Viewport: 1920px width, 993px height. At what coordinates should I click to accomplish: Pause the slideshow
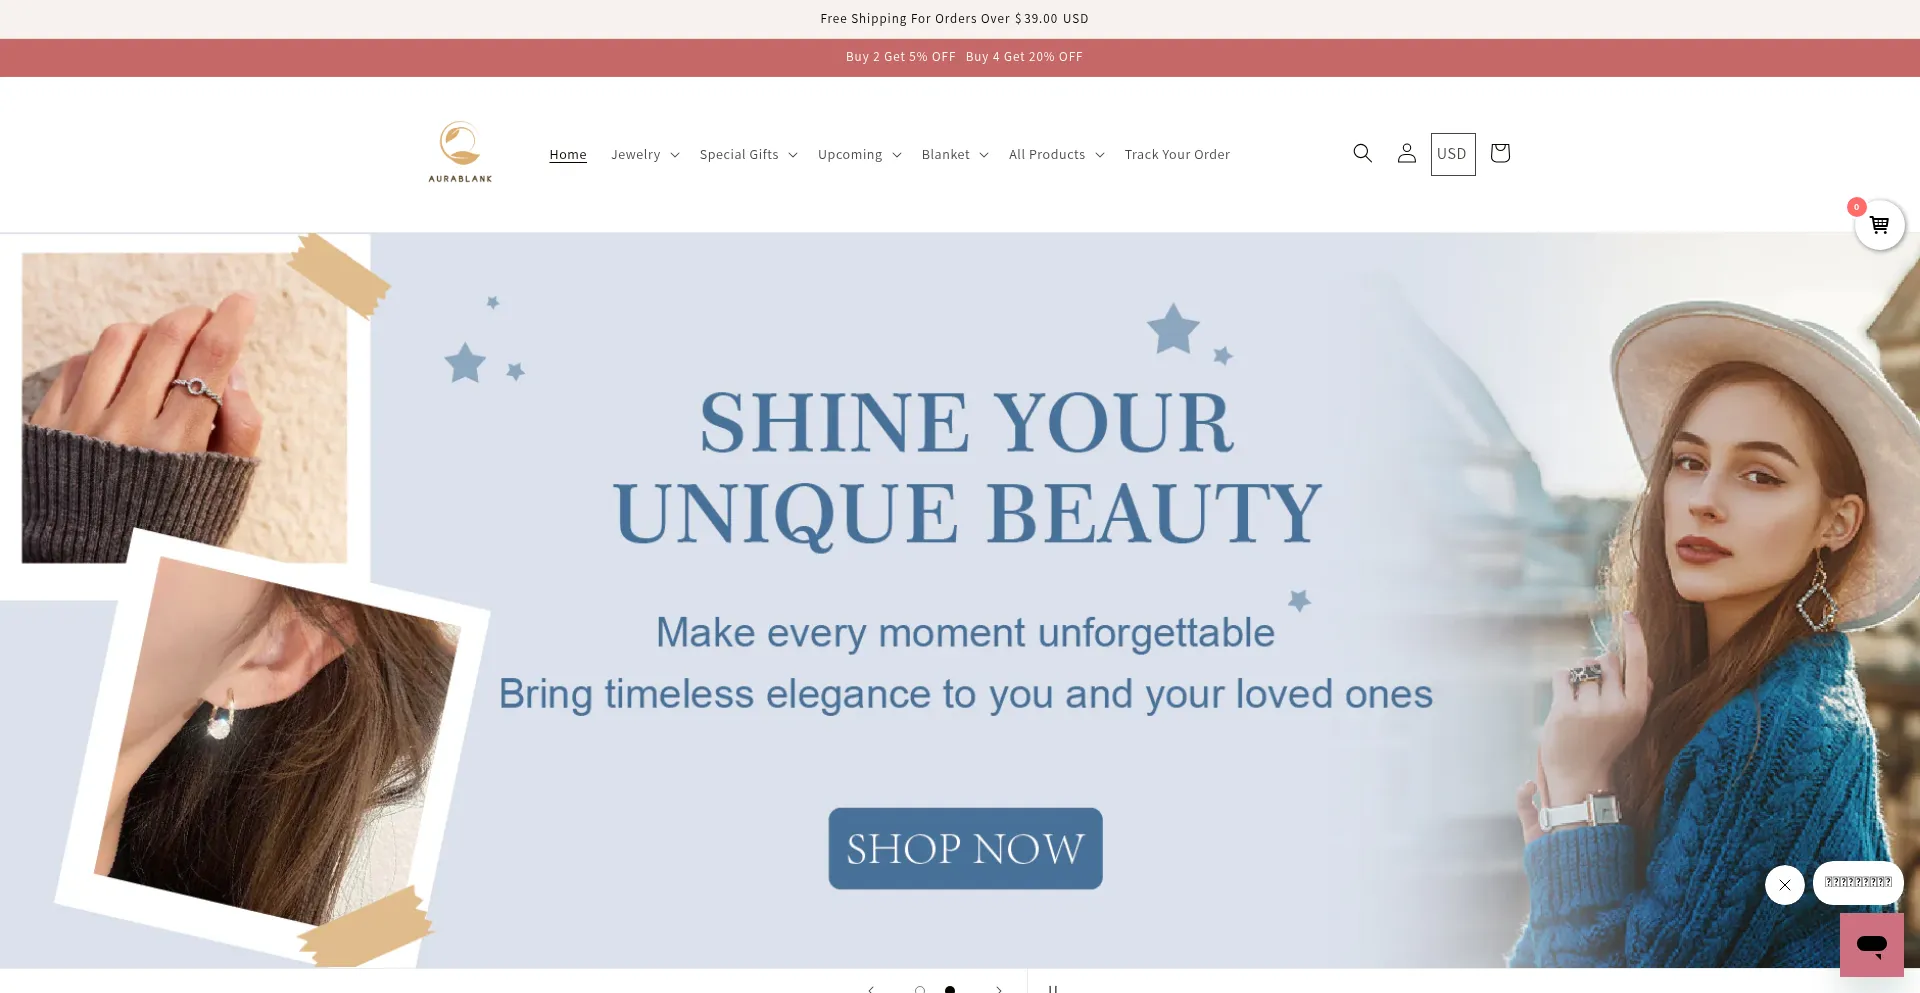(x=1052, y=989)
